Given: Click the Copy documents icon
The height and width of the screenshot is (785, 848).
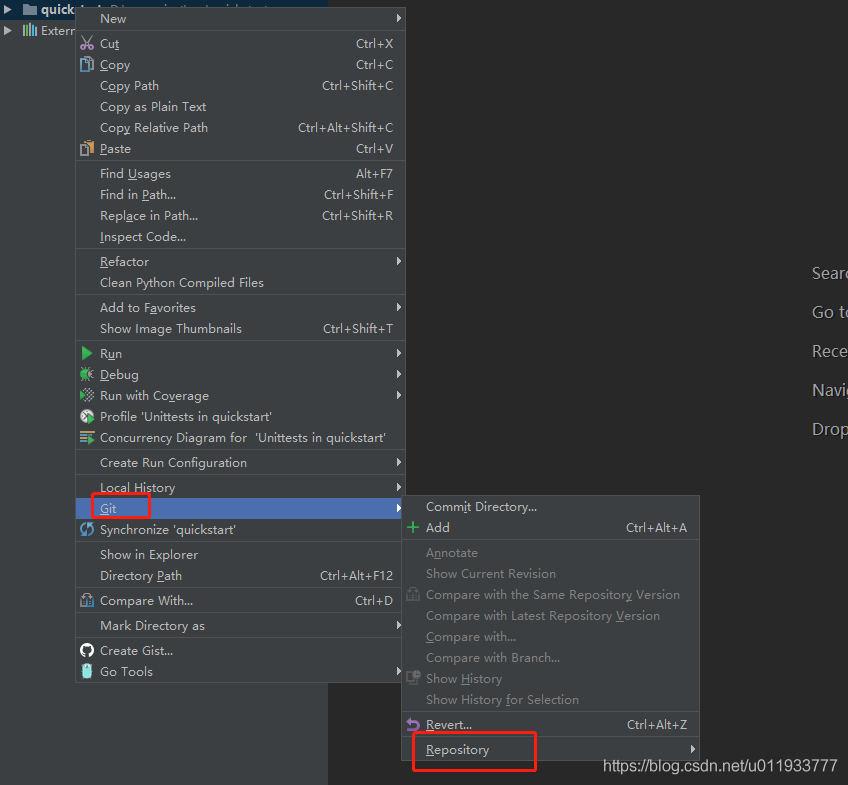Looking at the screenshot, I should pyautogui.click(x=87, y=64).
